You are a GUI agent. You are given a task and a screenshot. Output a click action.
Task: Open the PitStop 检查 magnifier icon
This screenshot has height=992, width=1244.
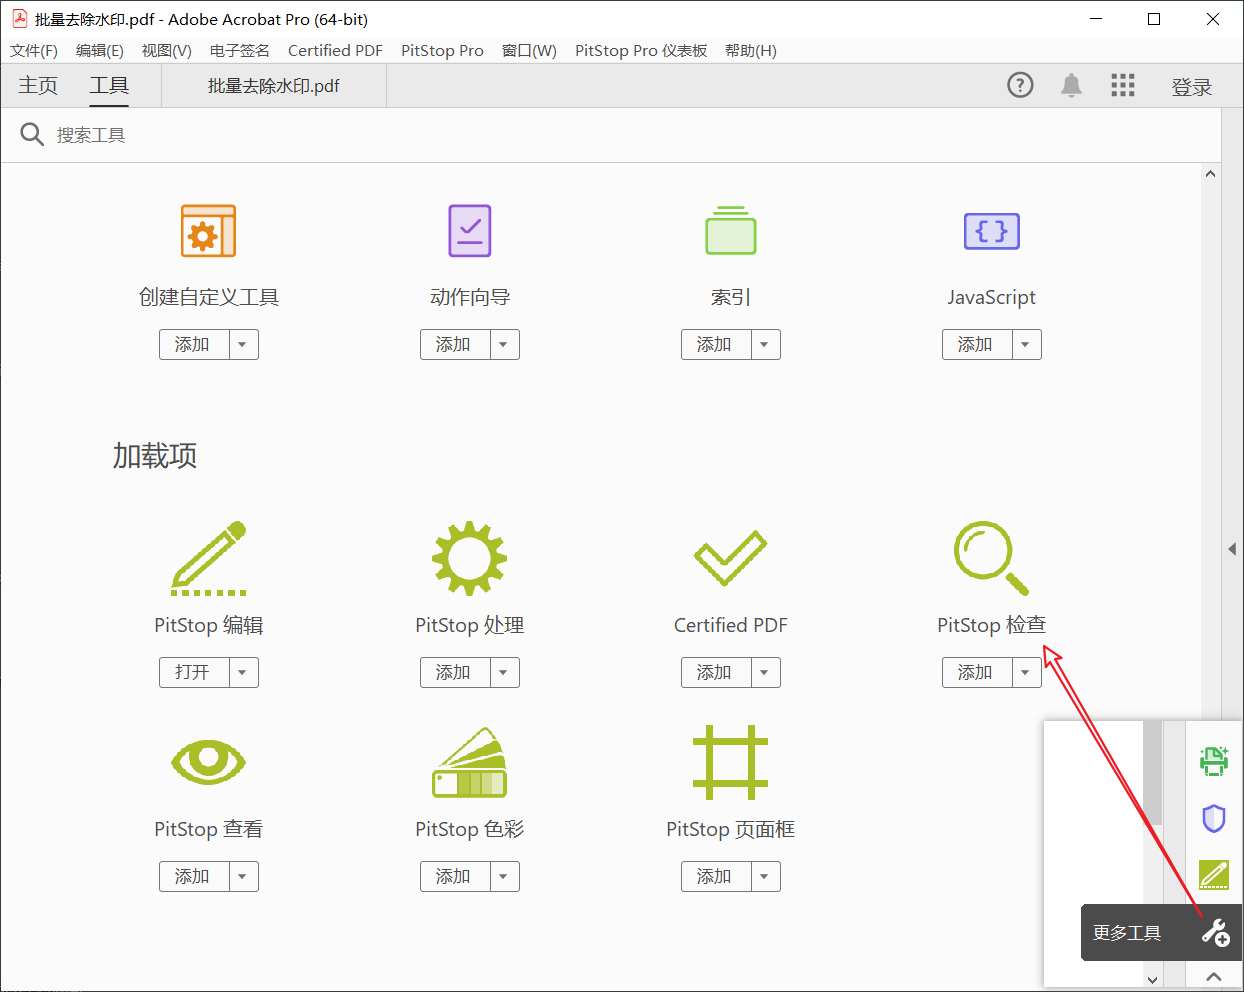tap(991, 558)
